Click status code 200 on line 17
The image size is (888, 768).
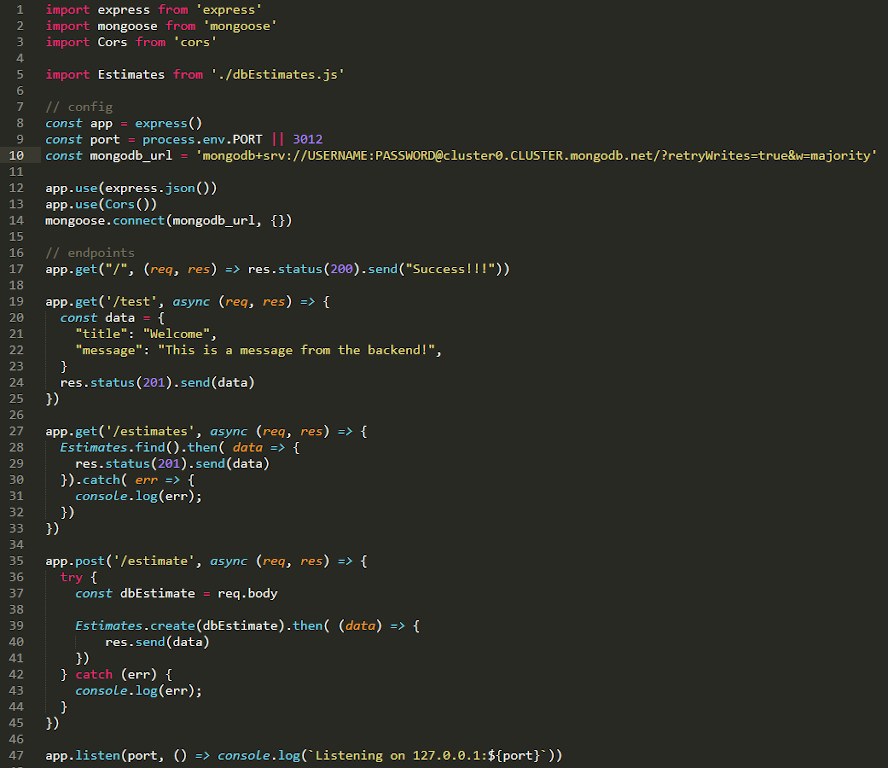coord(341,269)
